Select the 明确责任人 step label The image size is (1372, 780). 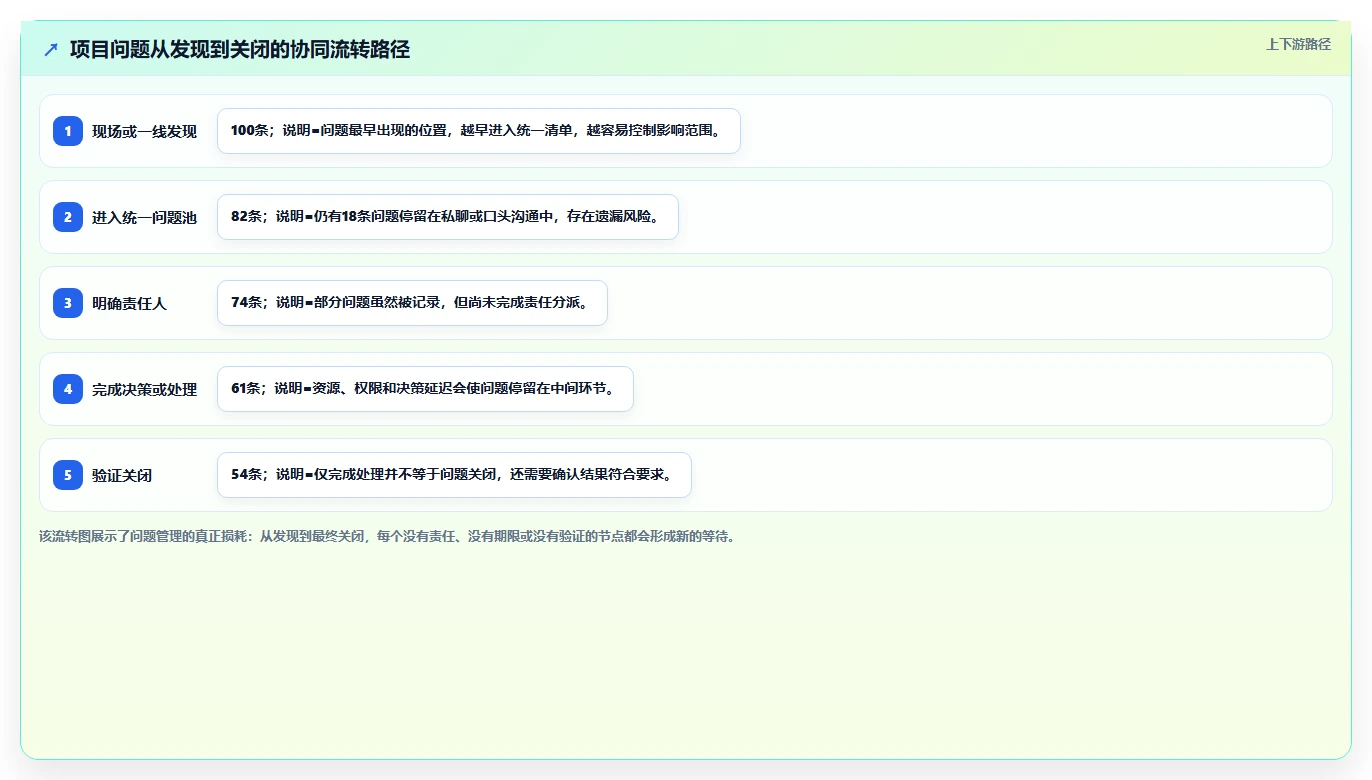point(130,304)
